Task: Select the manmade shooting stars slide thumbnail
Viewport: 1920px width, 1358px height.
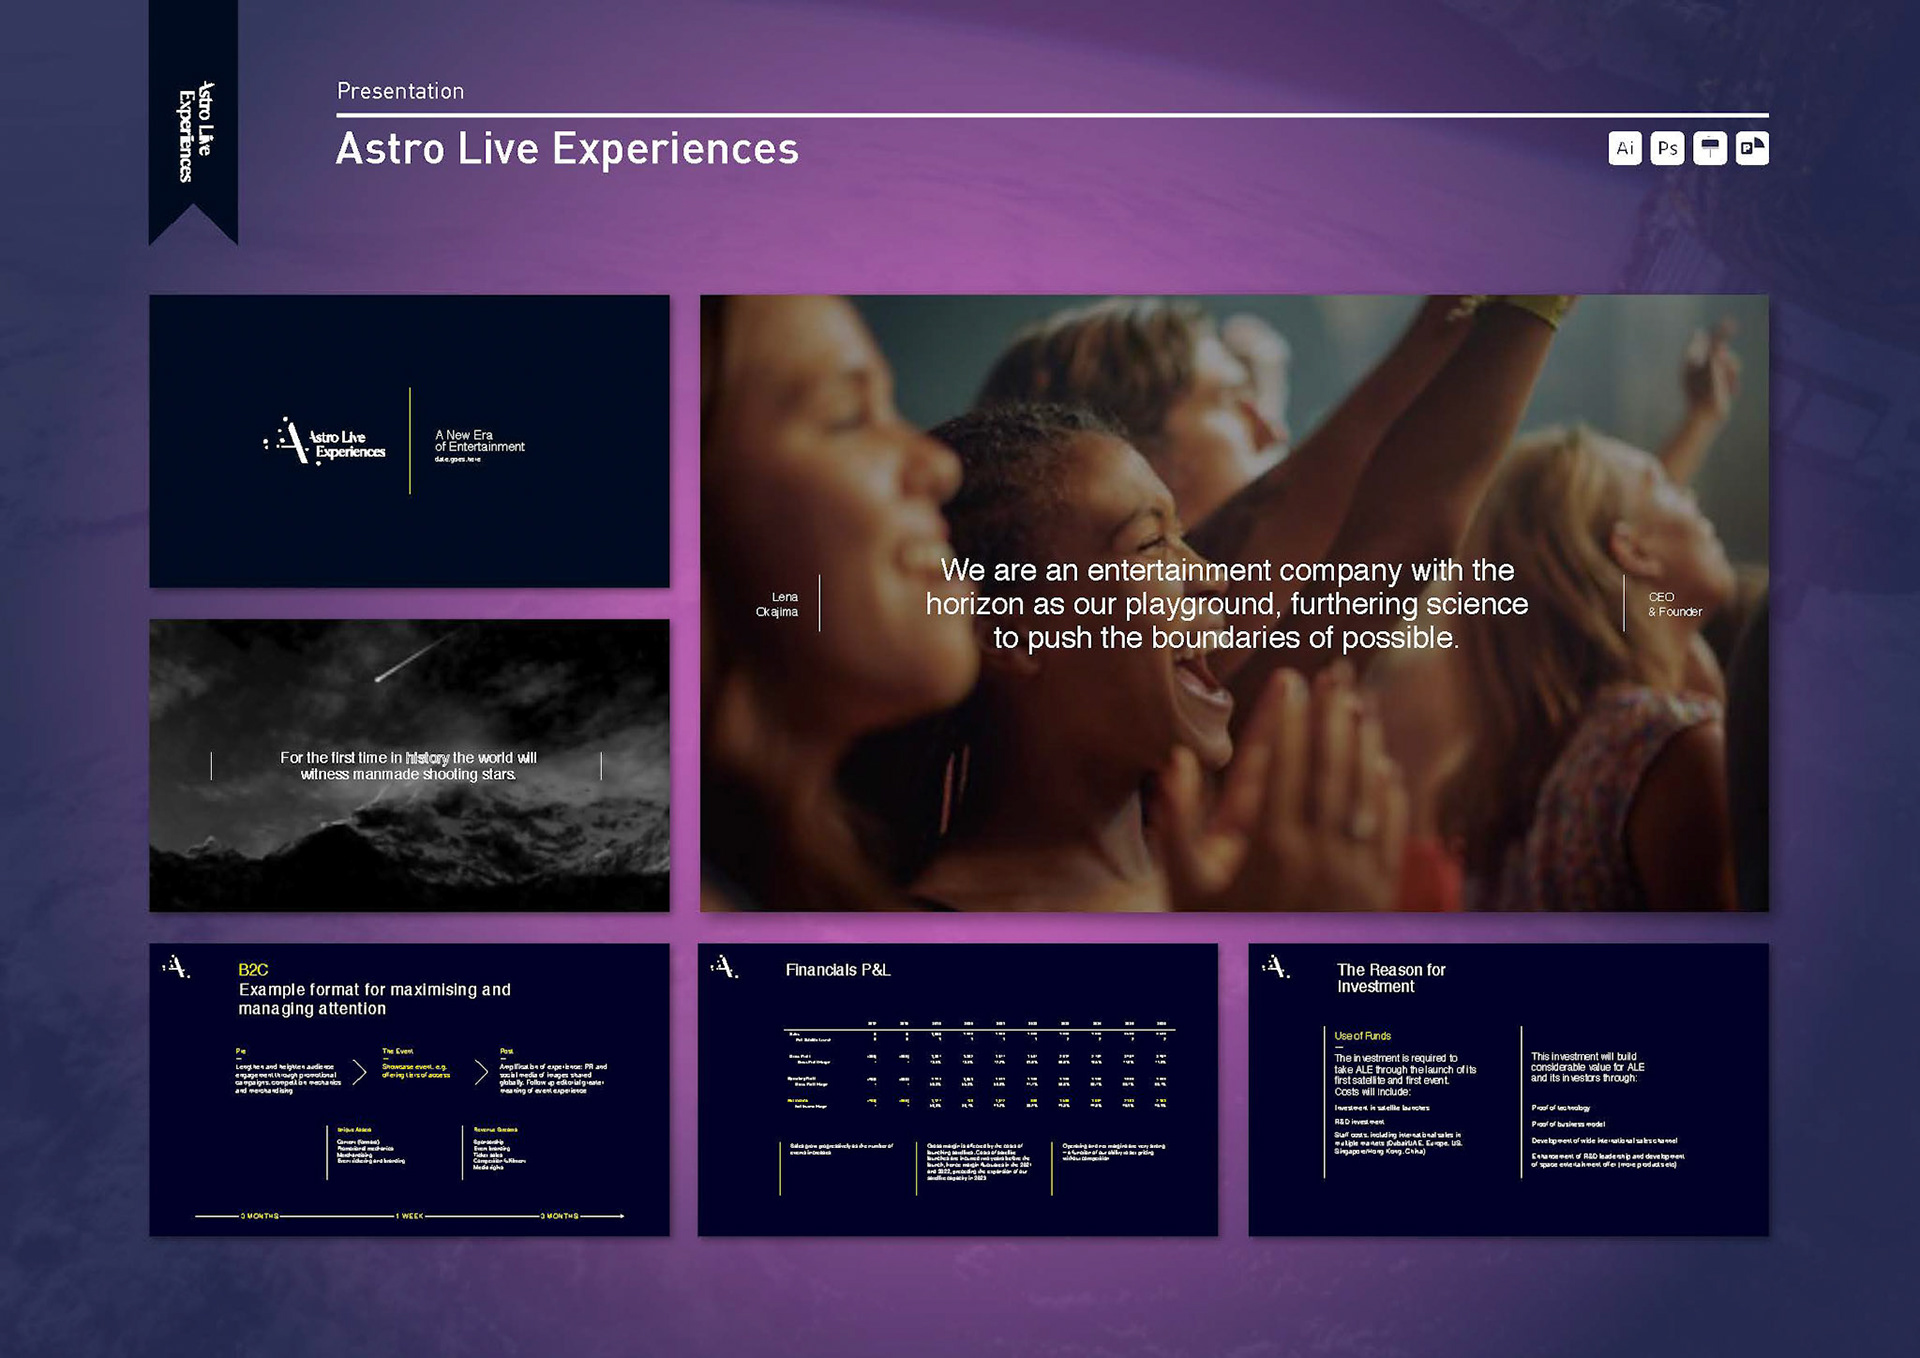Action: [x=409, y=765]
